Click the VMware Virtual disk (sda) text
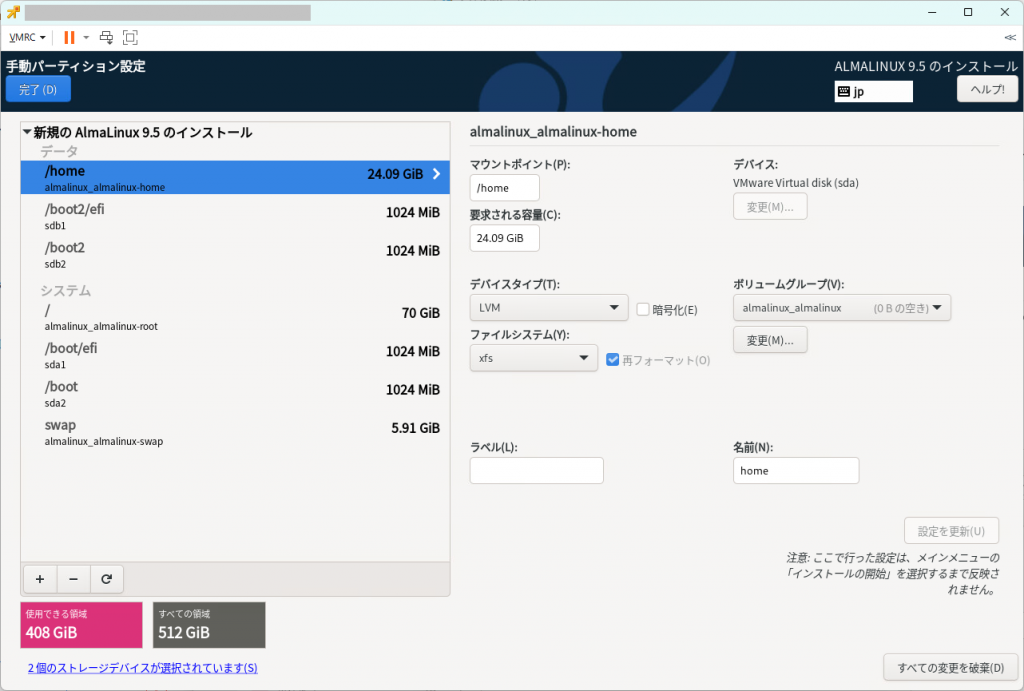Image resolution: width=1024 pixels, height=691 pixels. click(x=795, y=183)
